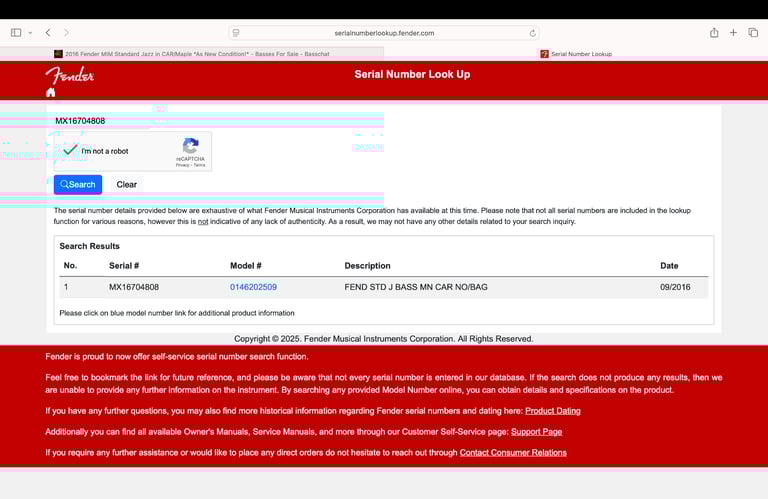Image resolution: width=768 pixels, height=499 pixels.
Task: Click the address bar showing serialnumberlookup.fender.com
Action: pyautogui.click(x=384, y=33)
